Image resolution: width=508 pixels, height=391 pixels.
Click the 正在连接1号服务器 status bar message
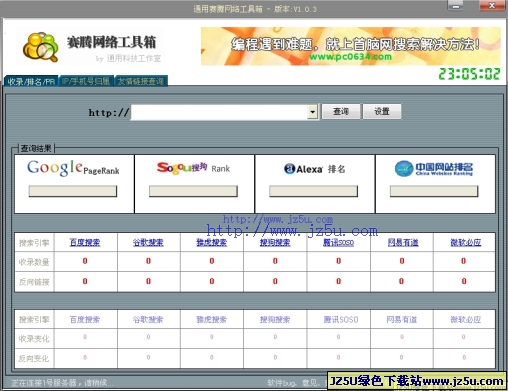click(62, 383)
